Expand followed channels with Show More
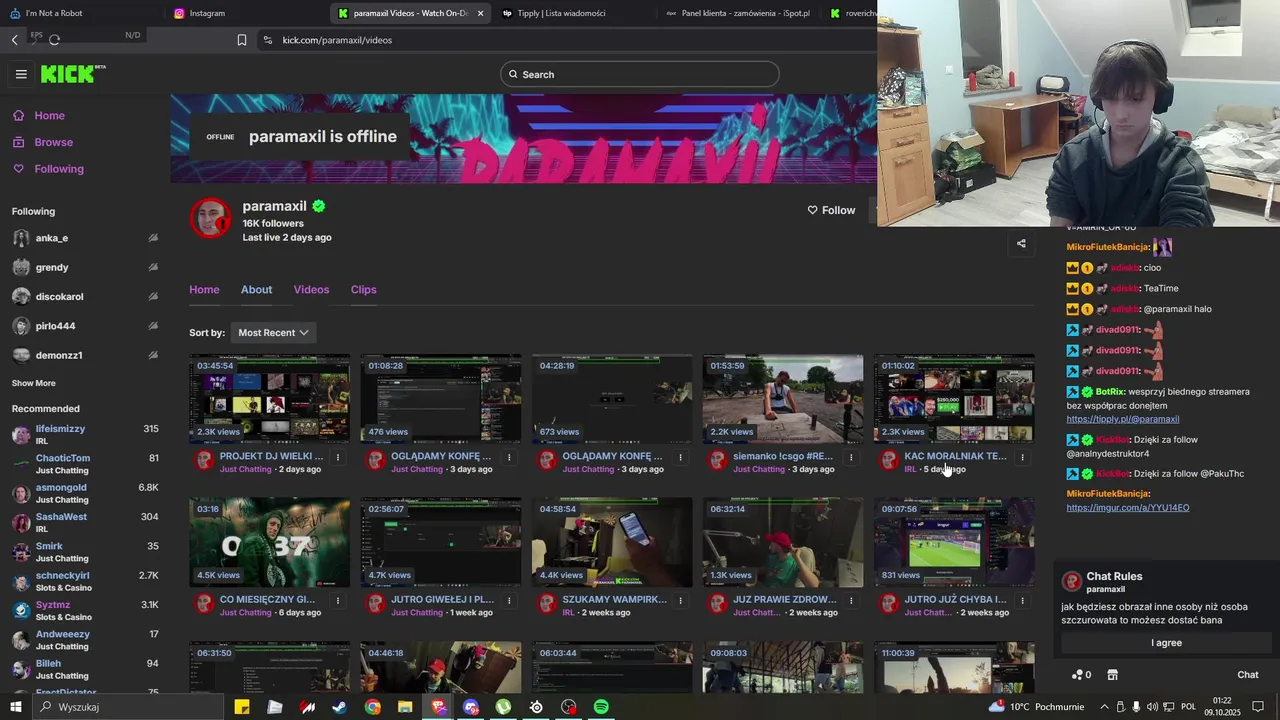Viewport: 1280px width, 720px height. (x=34, y=383)
